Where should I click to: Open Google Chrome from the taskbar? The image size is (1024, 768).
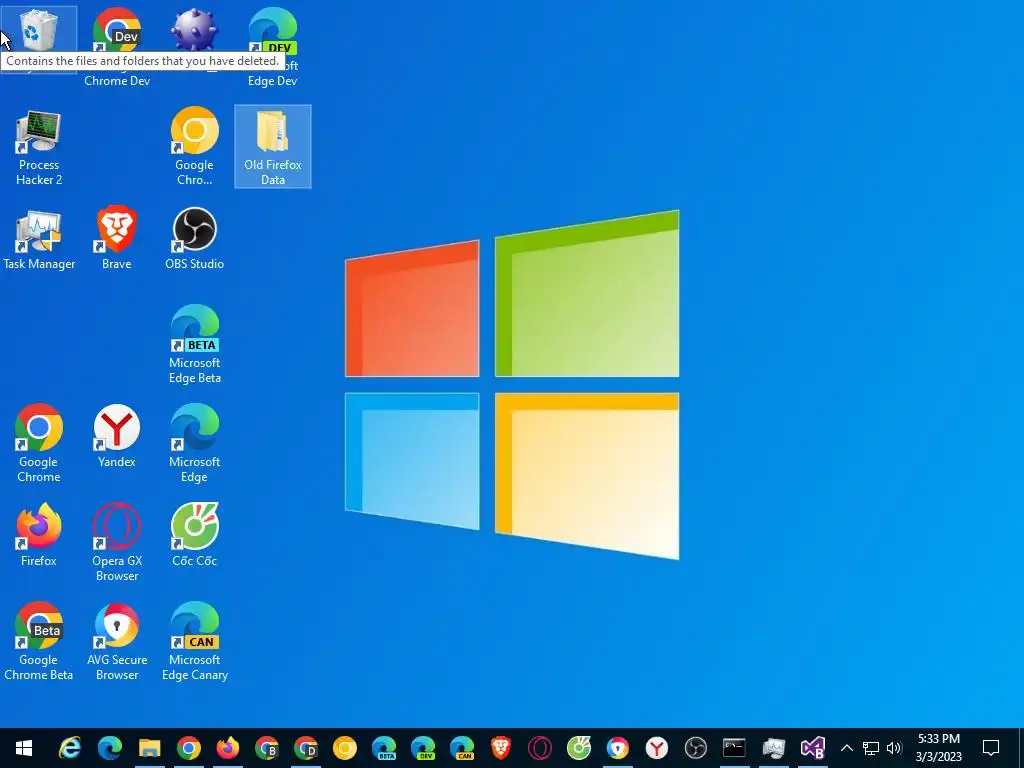click(189, 748)
